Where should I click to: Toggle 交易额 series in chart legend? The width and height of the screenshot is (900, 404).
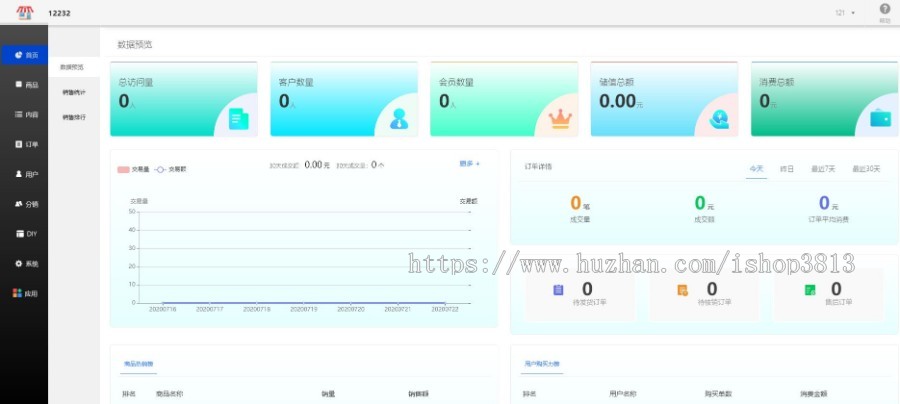[171, 169]
